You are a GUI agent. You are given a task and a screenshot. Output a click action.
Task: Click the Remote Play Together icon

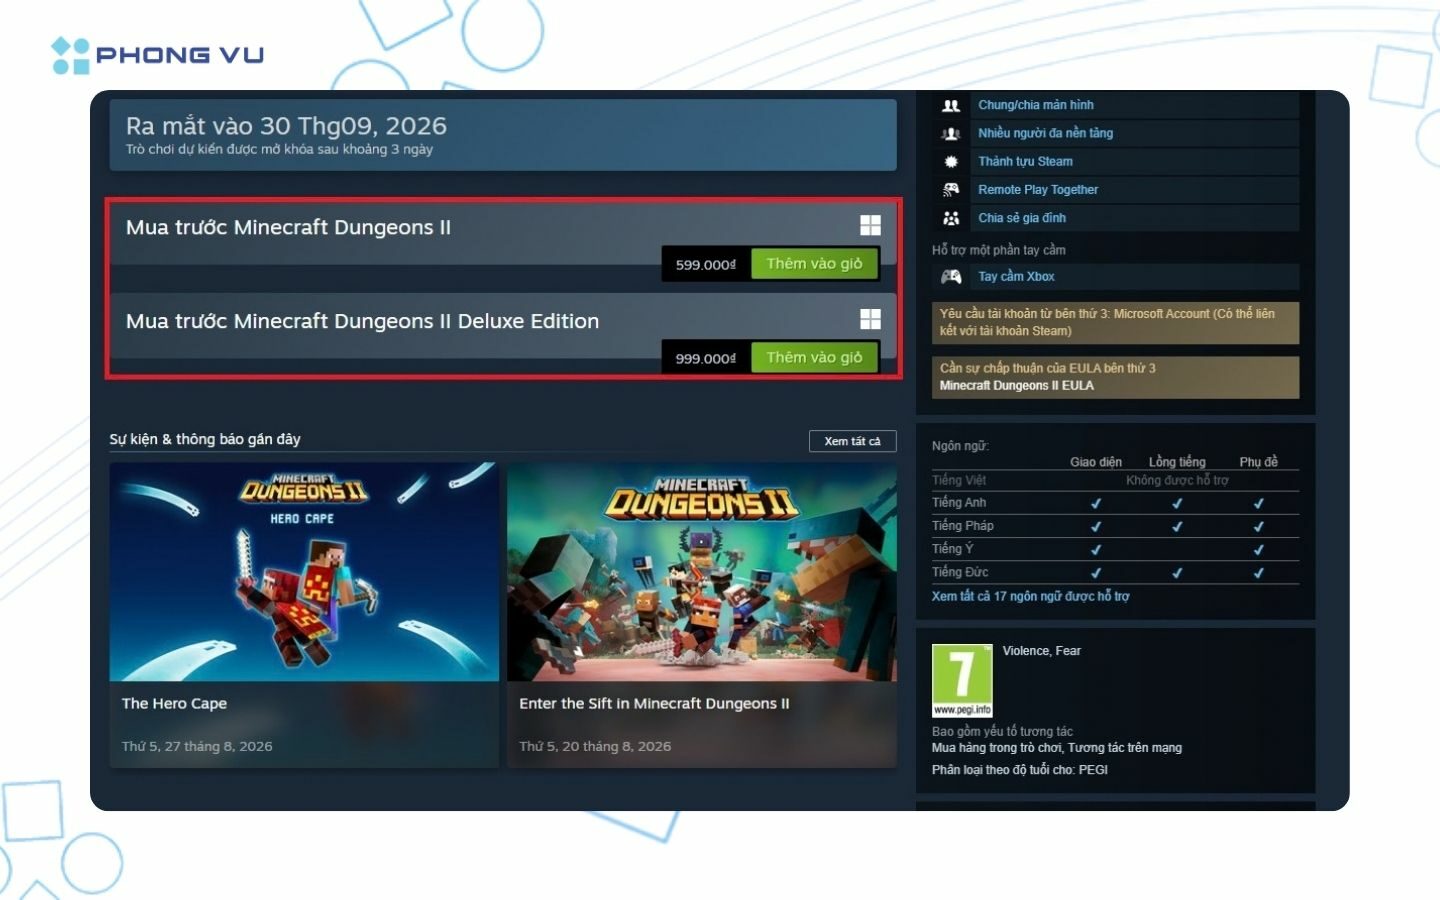[x=951, y=189]
